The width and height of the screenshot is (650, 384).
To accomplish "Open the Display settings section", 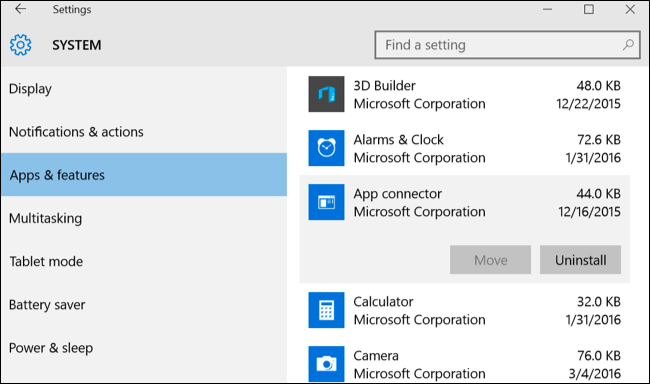I will click(143, 88).
